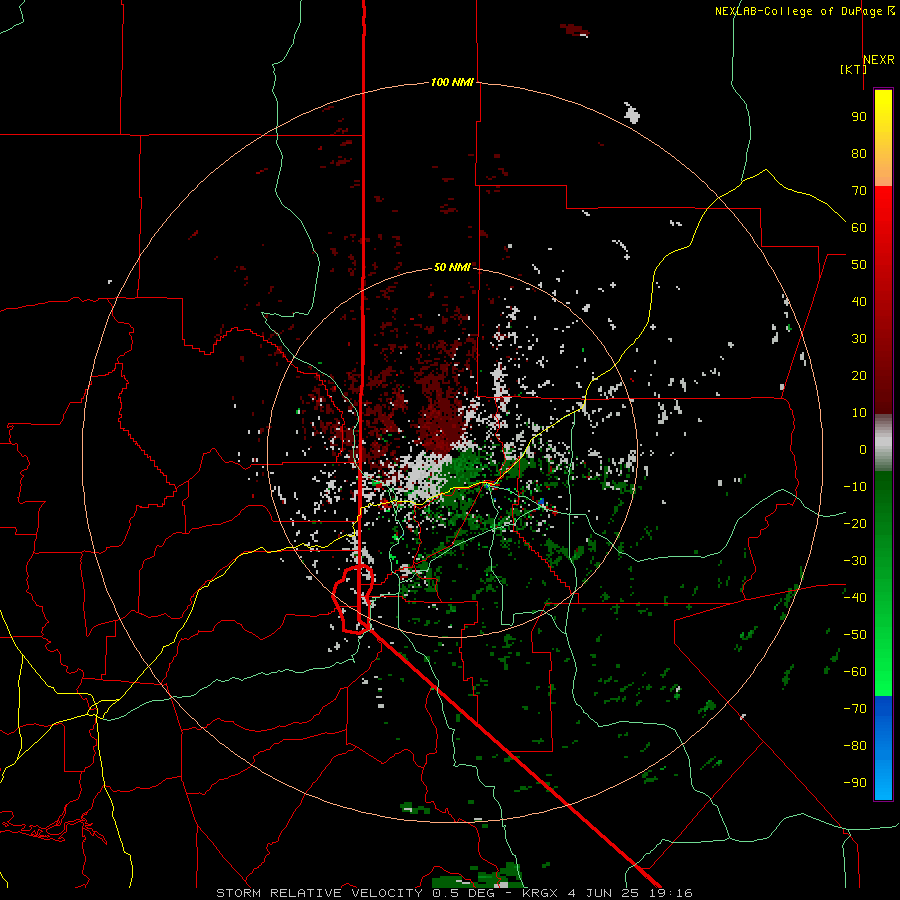The image size is (900, 900).
Task: Click the "-20" value on the velocity scale
Action: click(855, 523)
